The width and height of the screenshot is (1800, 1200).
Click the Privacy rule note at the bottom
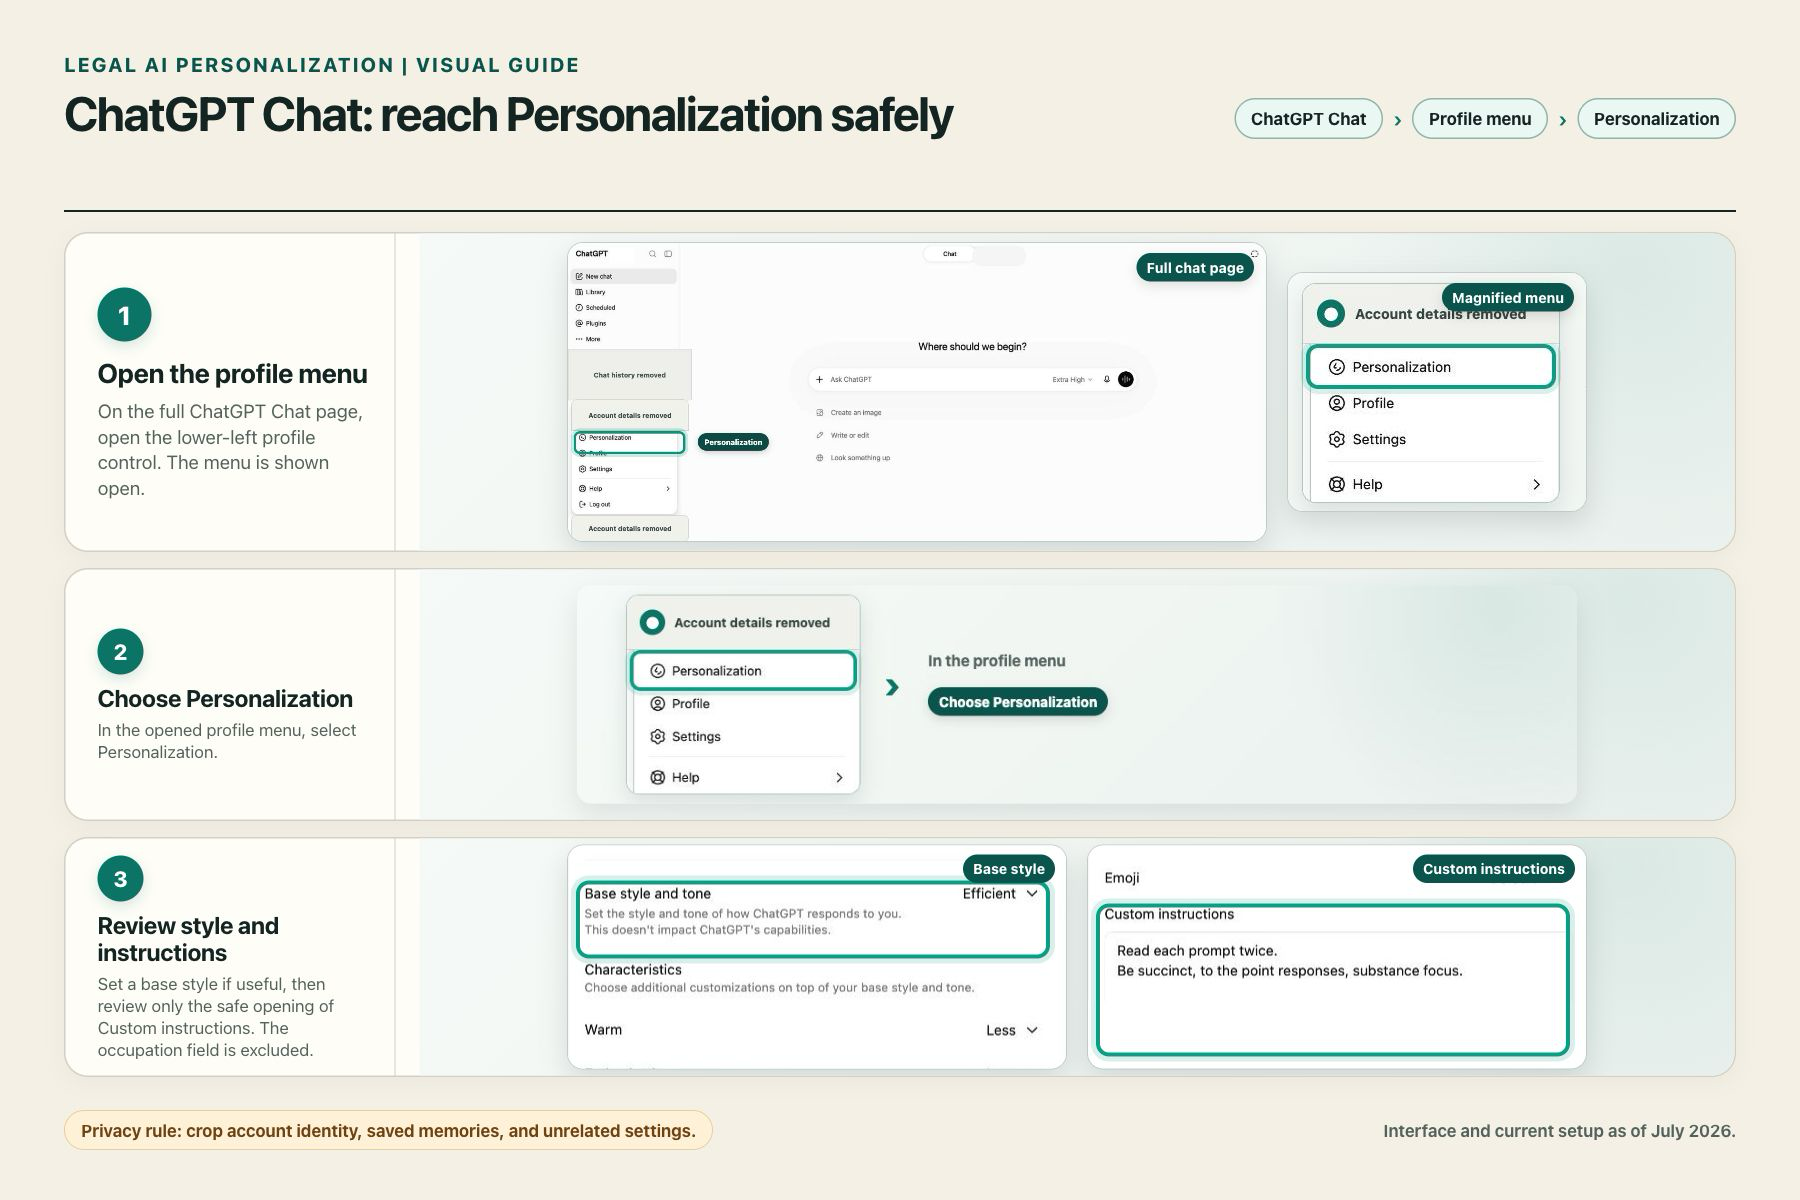pyautogui.click(x=388, y=1131)
